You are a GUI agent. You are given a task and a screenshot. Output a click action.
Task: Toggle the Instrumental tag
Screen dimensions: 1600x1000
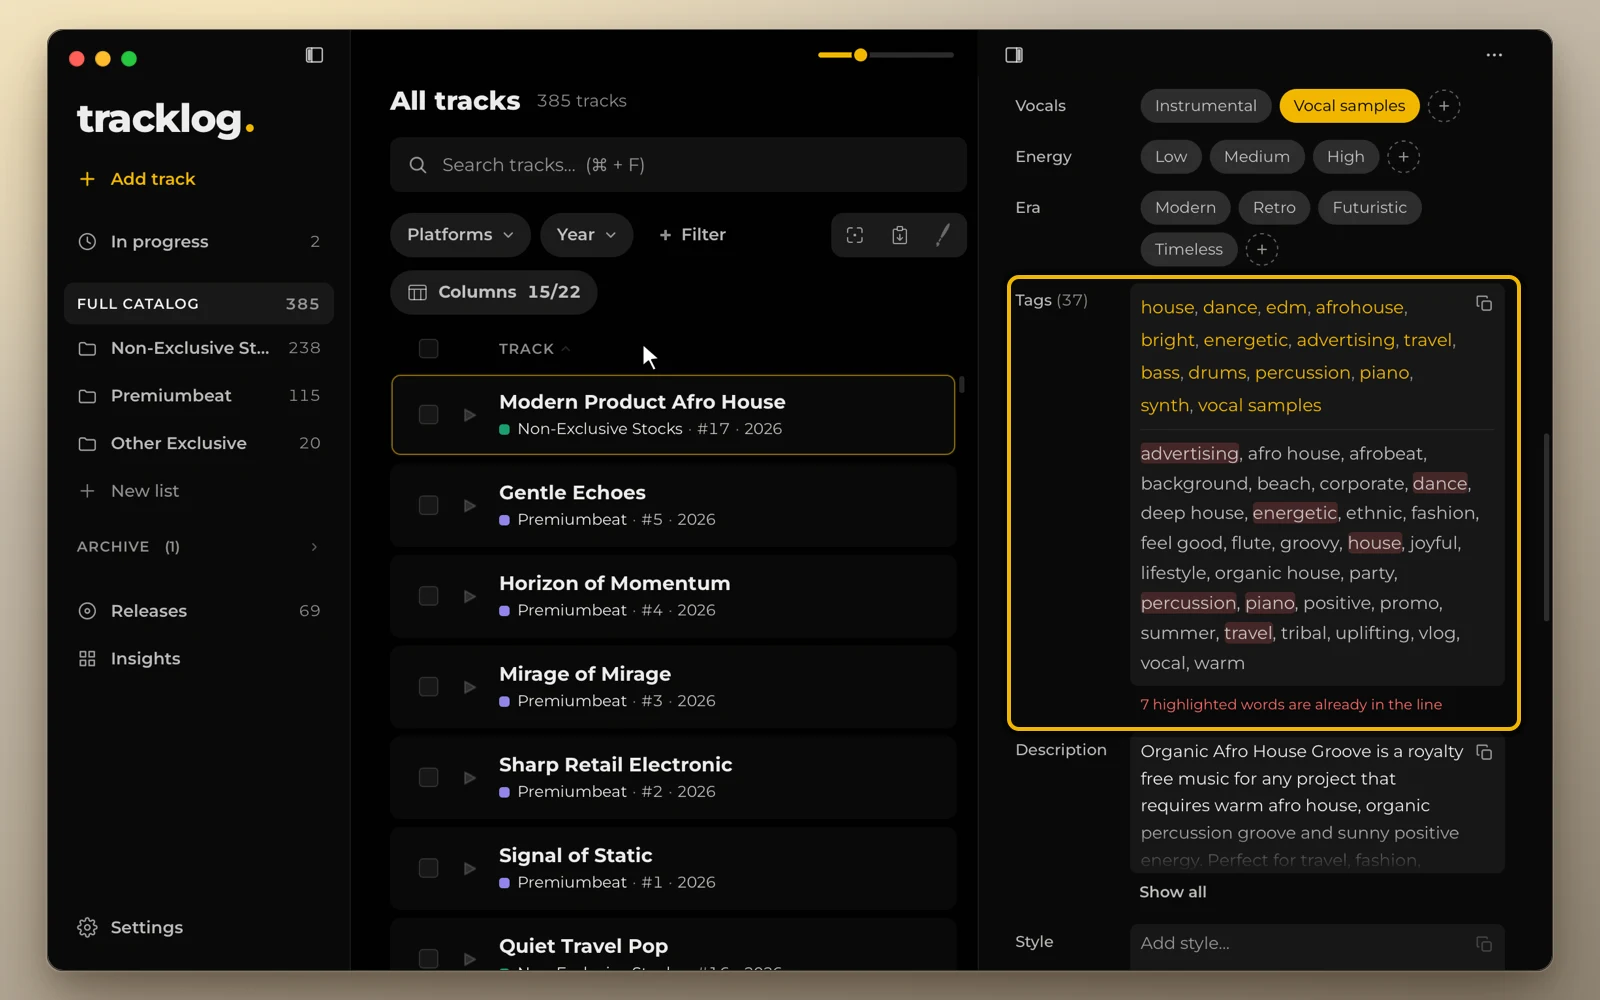pyautogui.click(x=1206, y=106)
